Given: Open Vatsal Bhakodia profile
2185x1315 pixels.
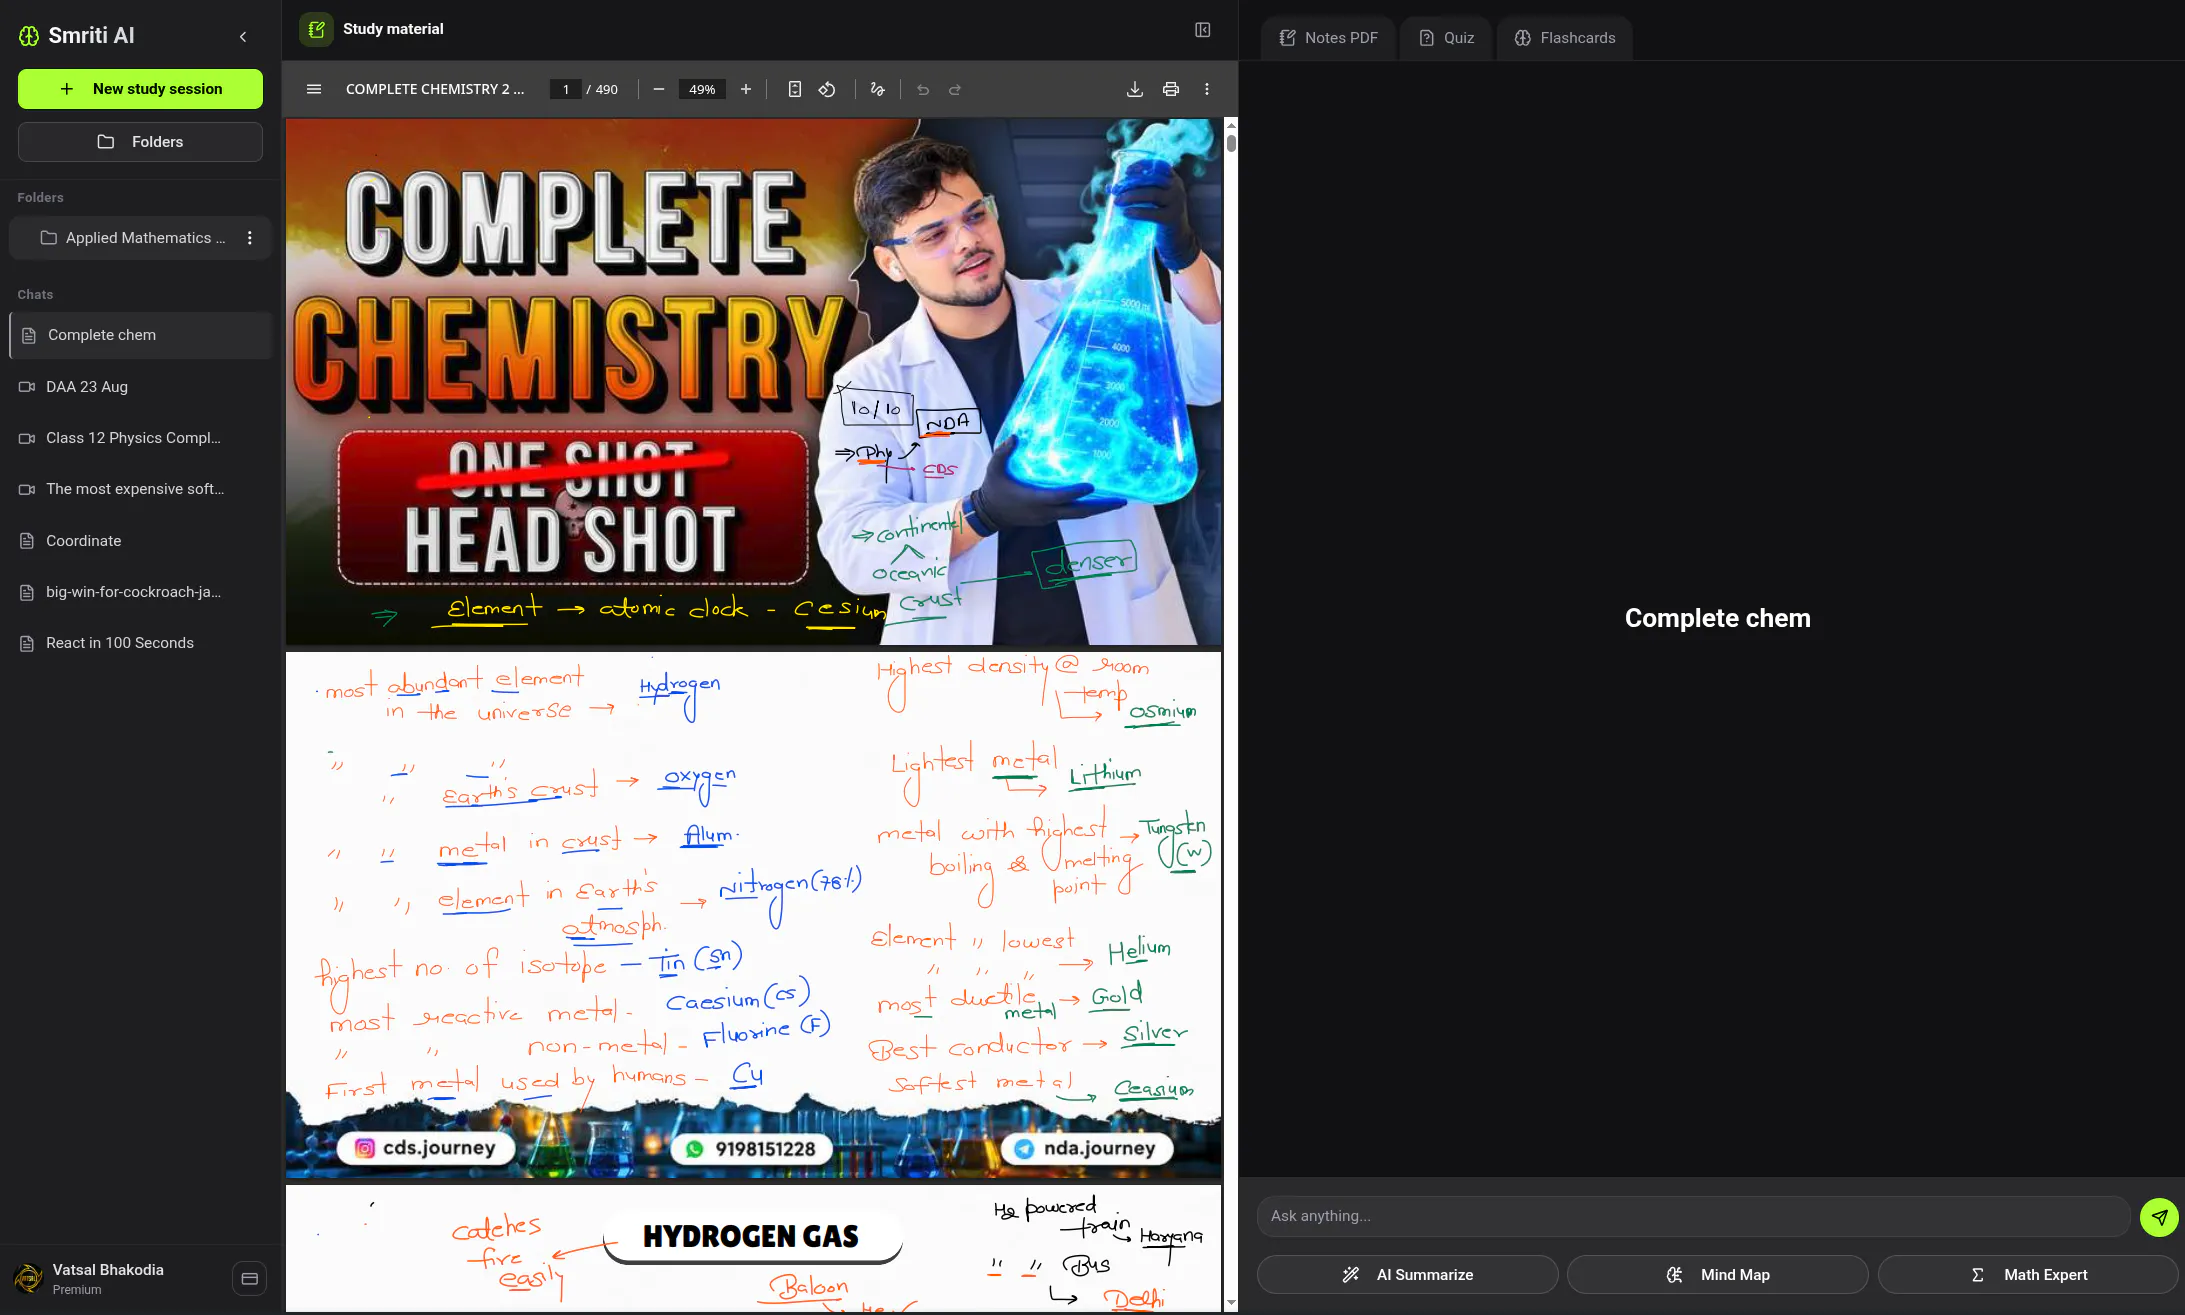Looking at the screenshot, I should point(108,1278).
